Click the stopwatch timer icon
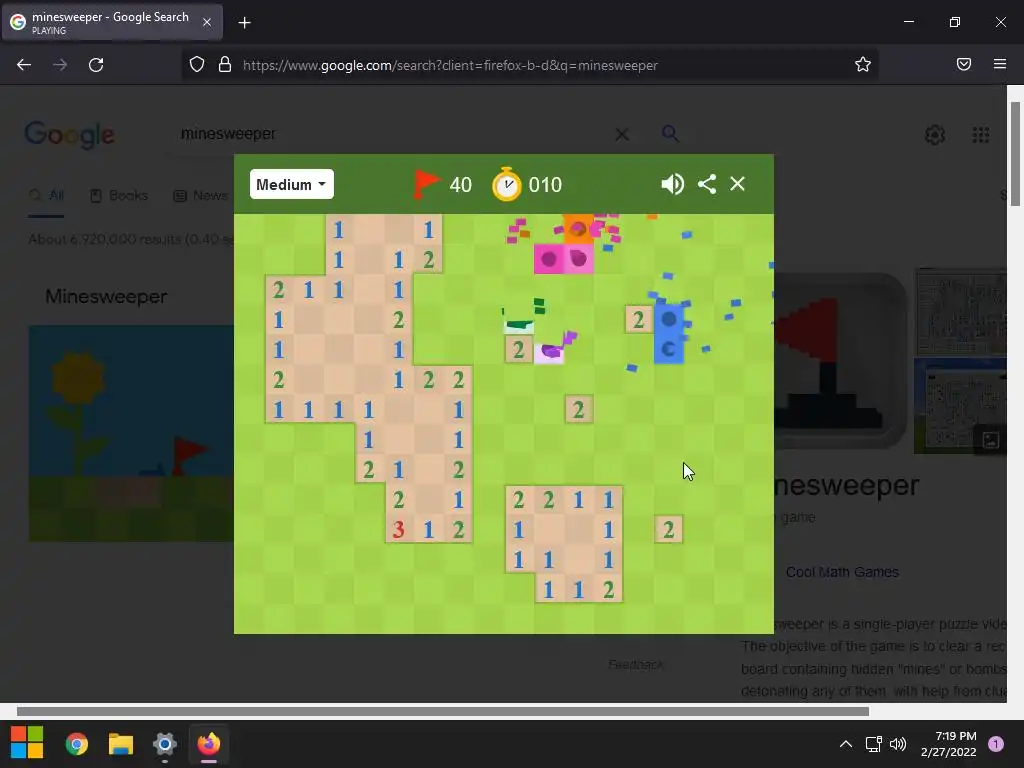The height and width of the screenshot is (768, 1024). (x=506, y=184)
